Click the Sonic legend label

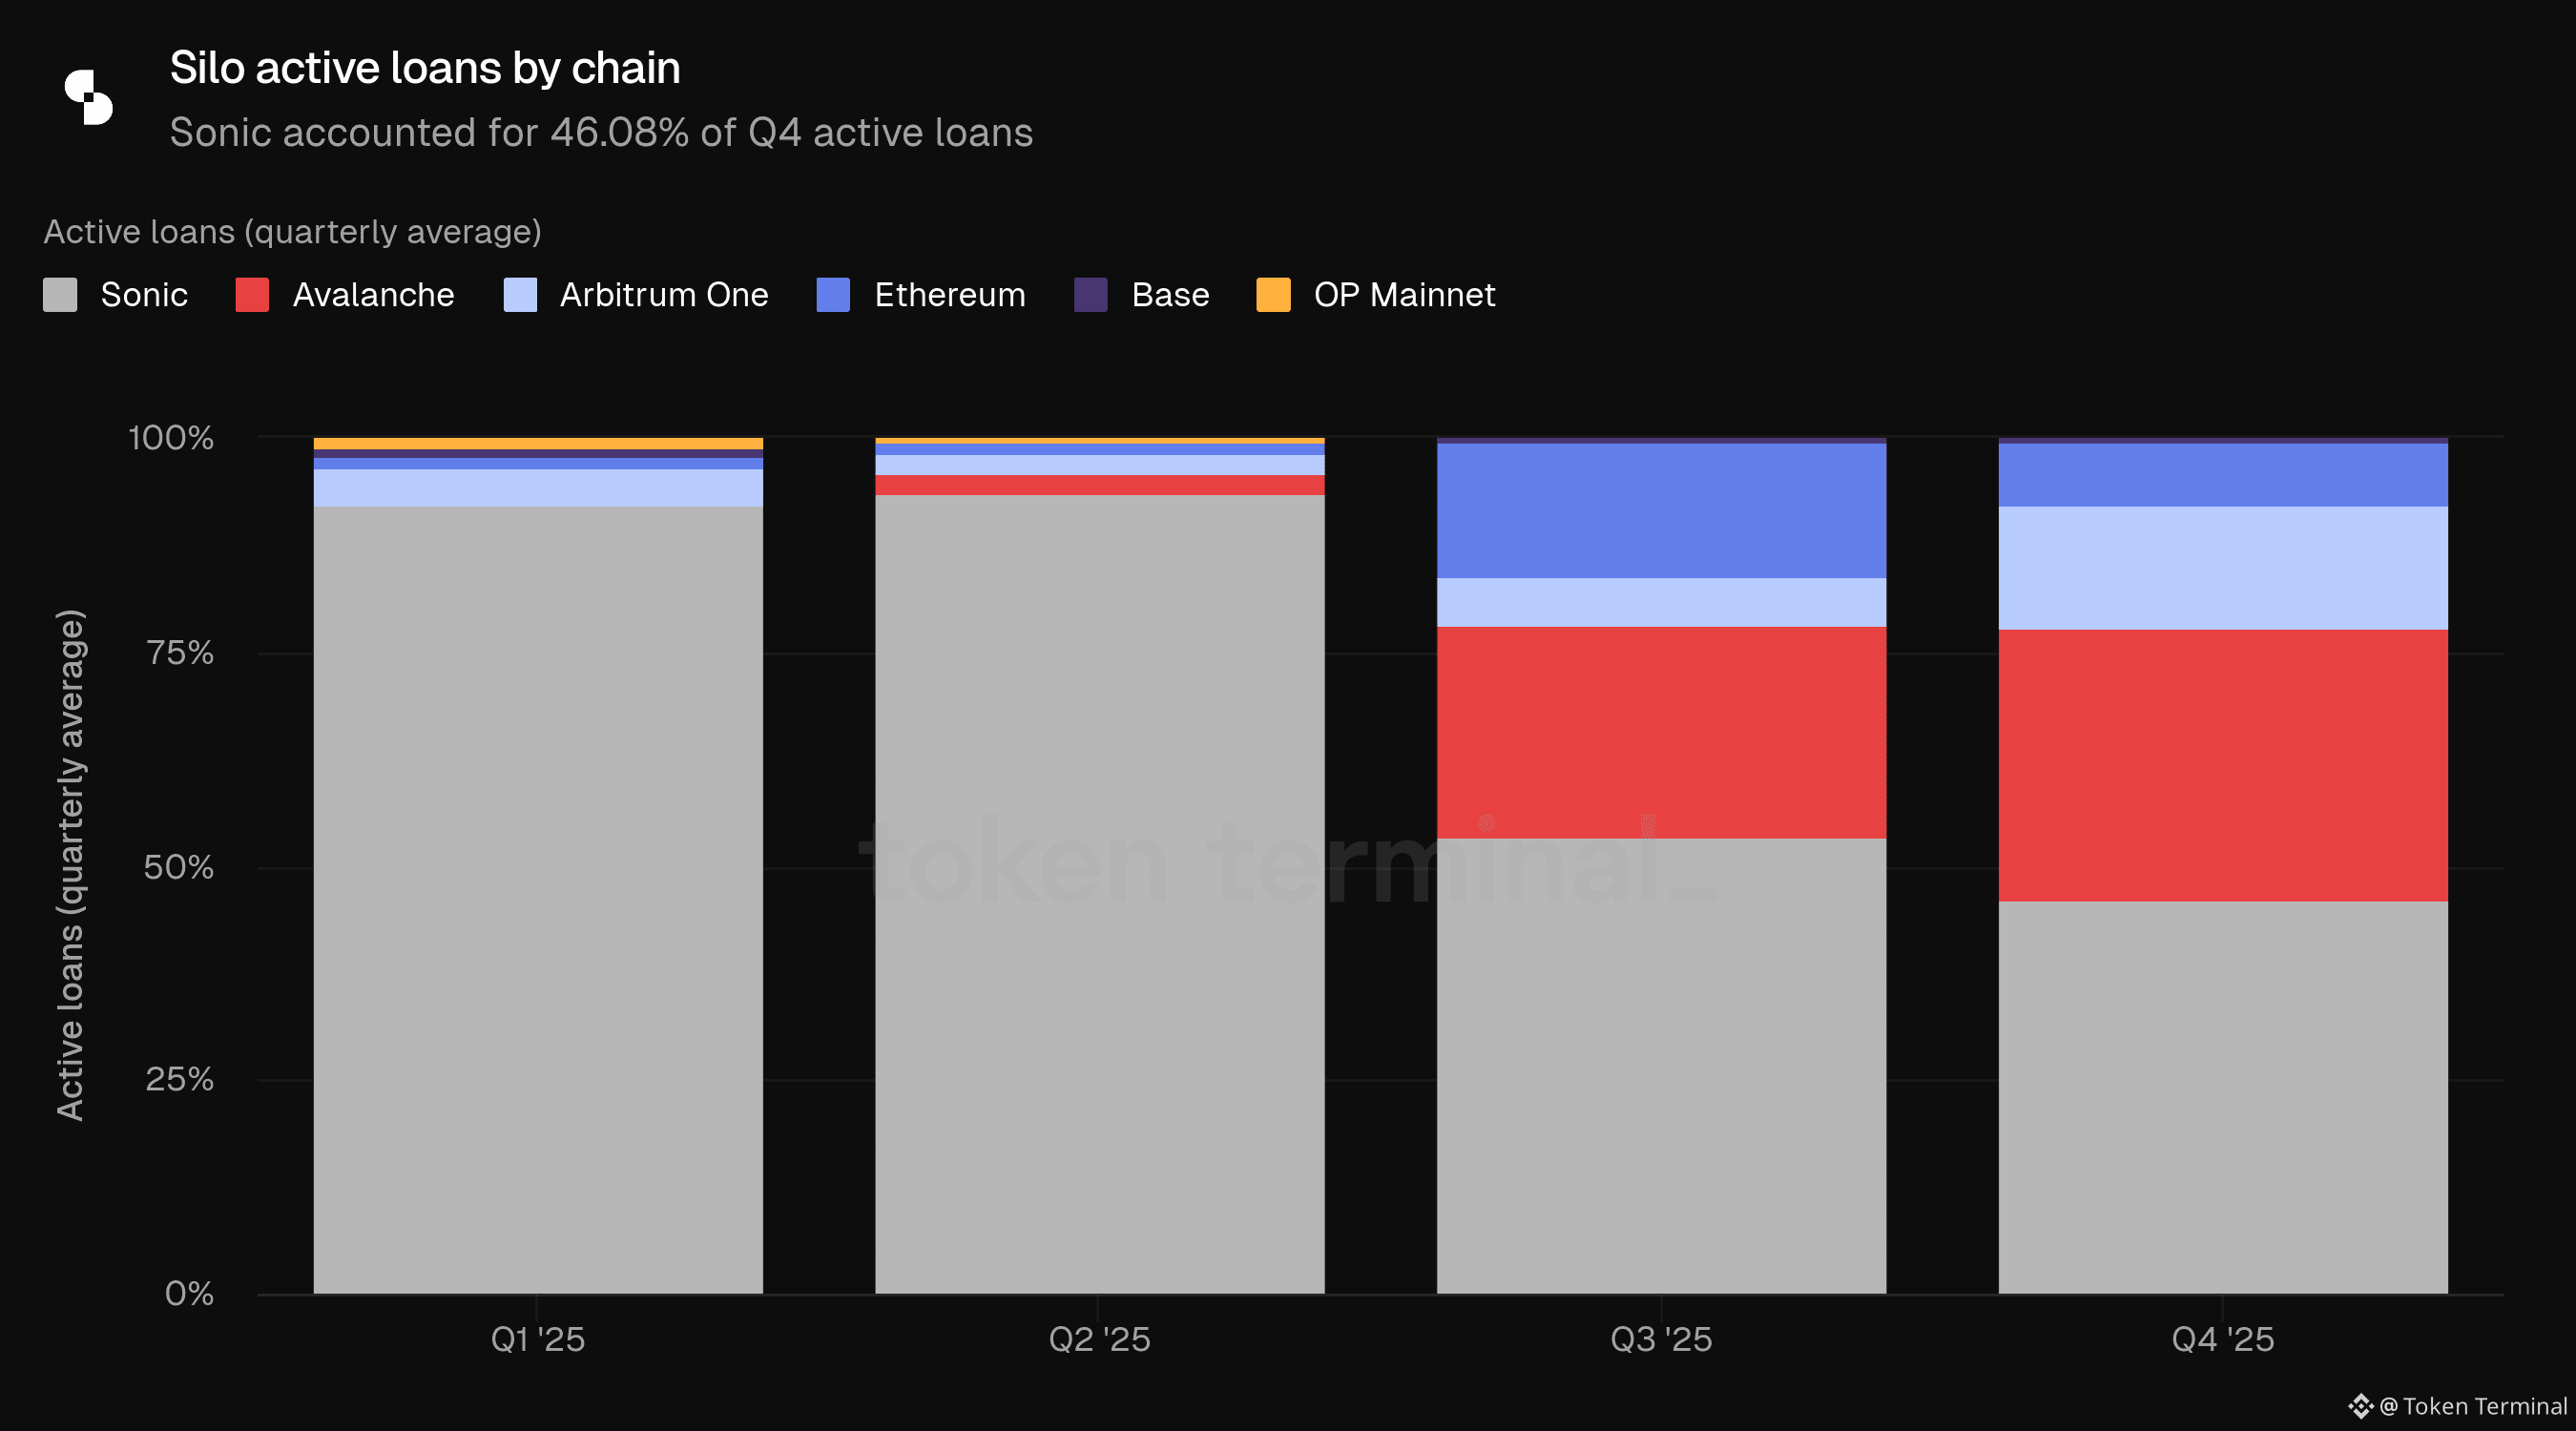(144, 295)
